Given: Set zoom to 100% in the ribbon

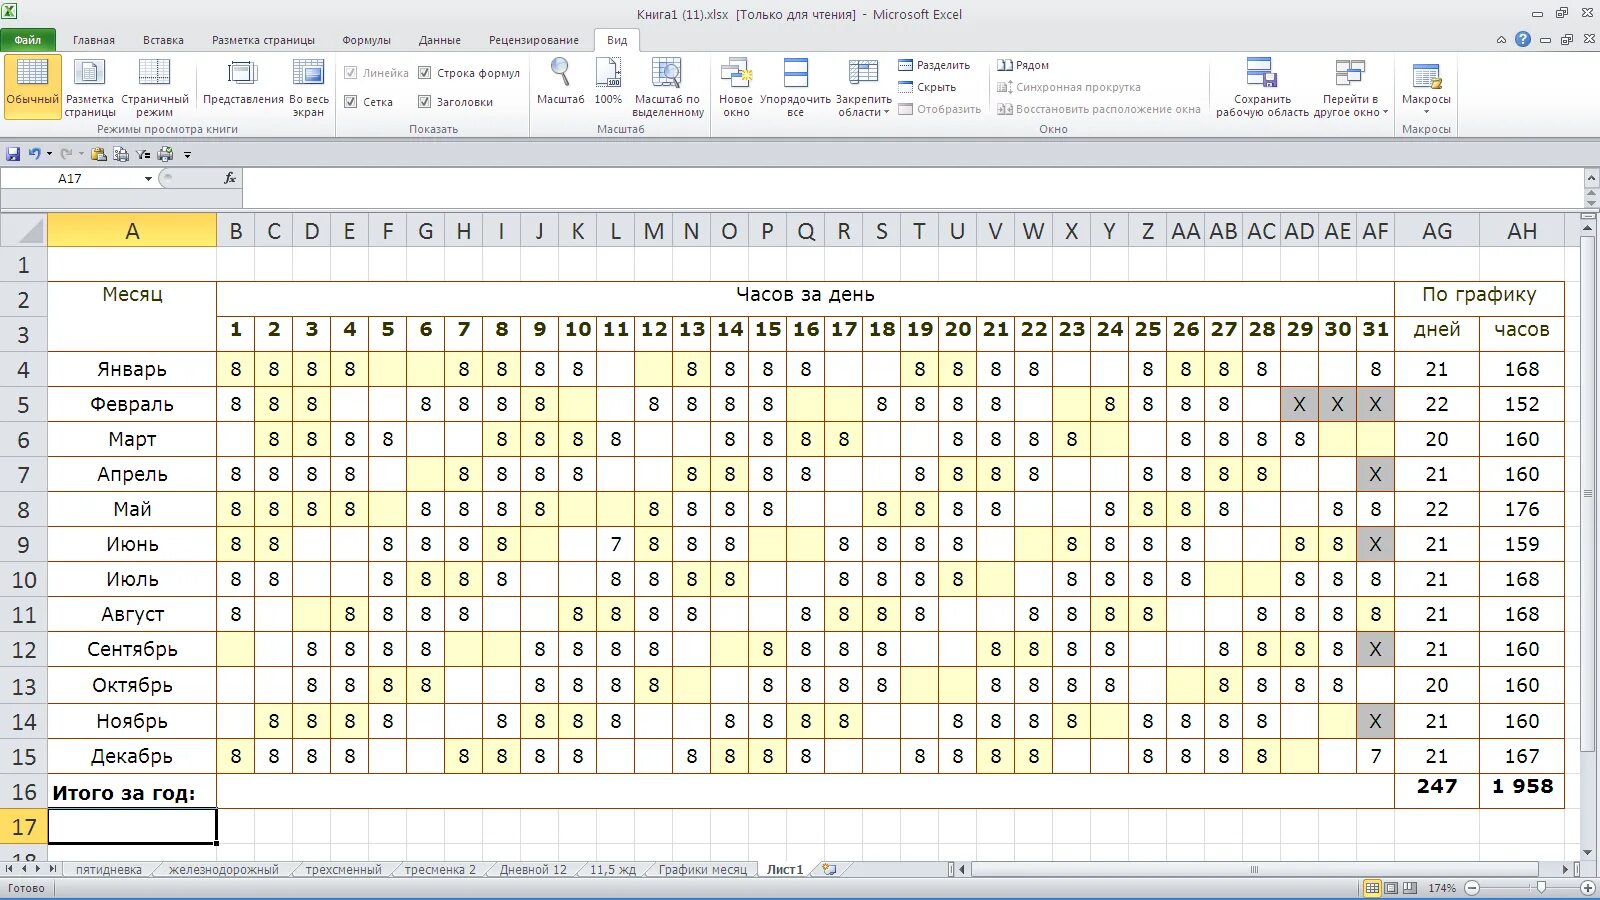Looking at the screenshot, I should (x=608, y=82).
